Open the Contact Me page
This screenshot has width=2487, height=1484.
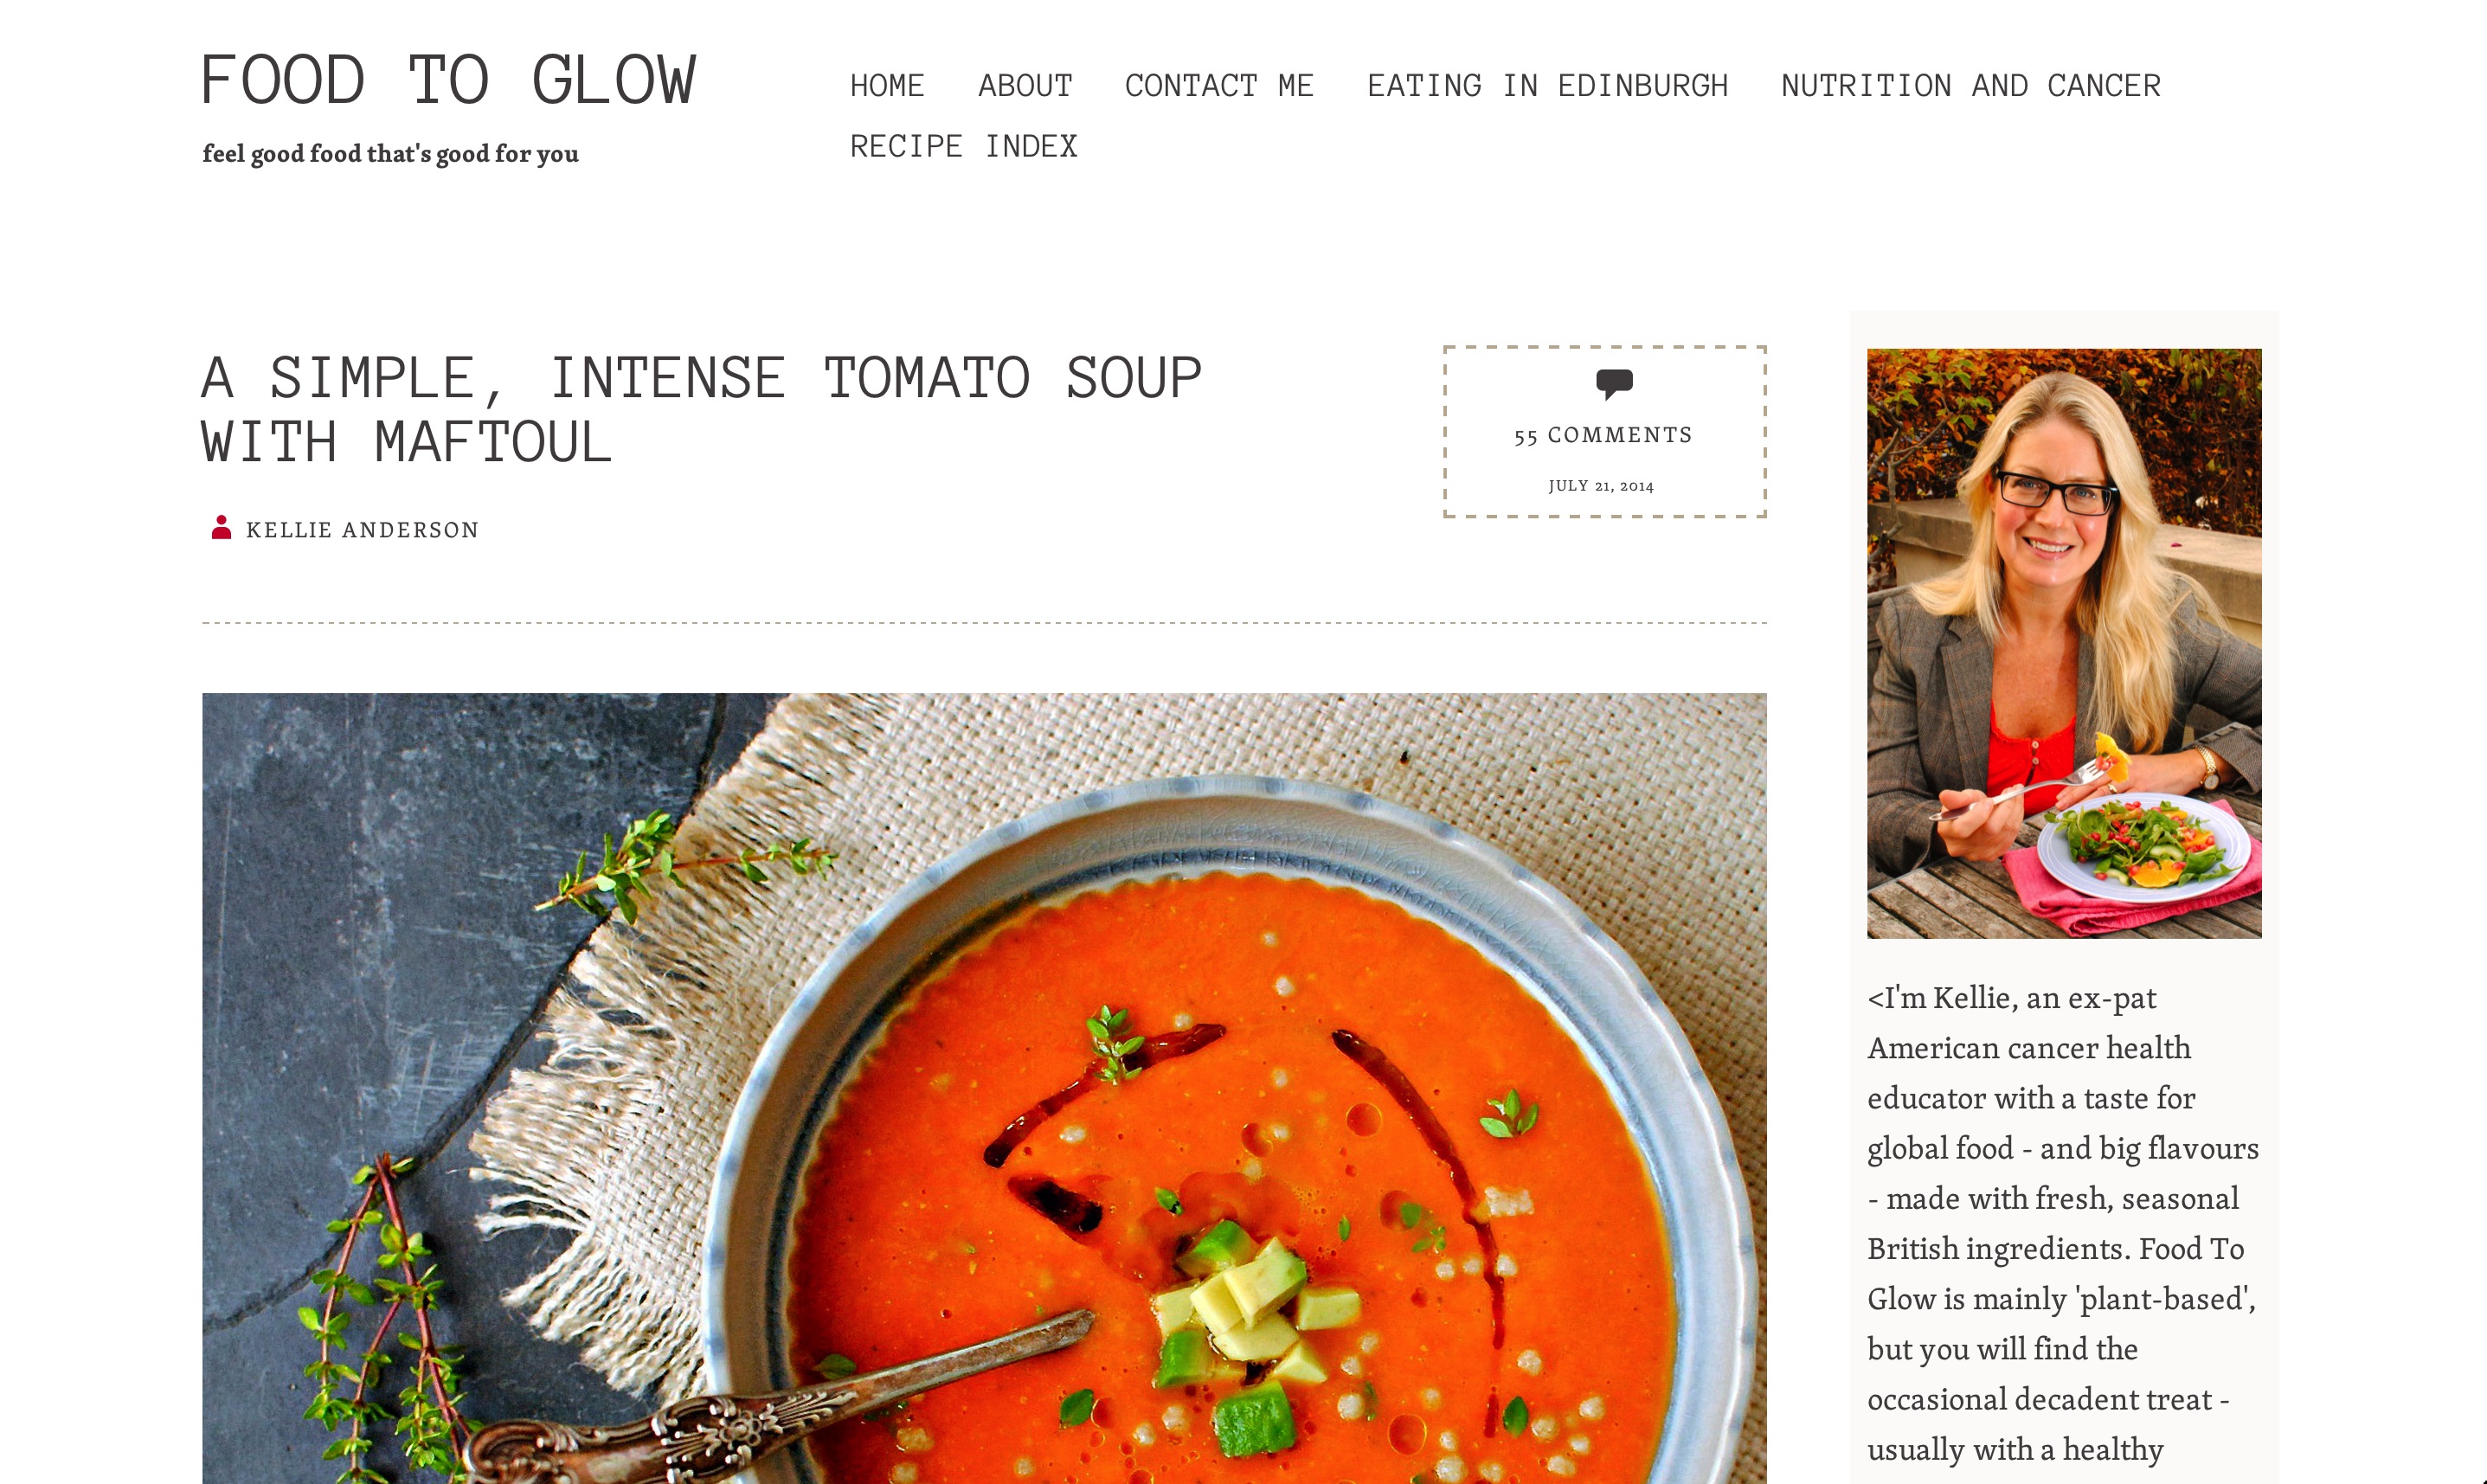pos(1219,86)
